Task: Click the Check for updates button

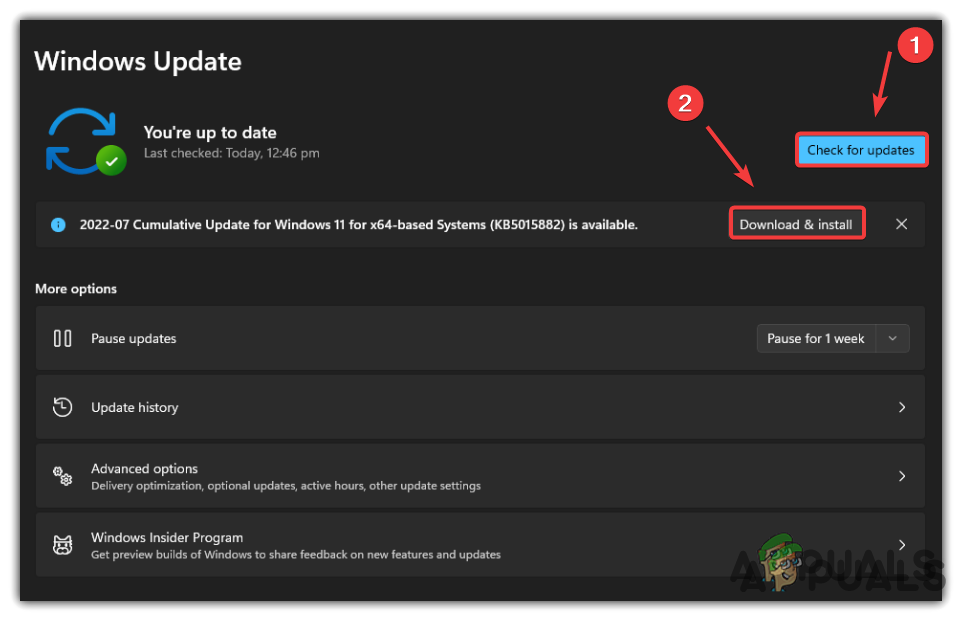Action: pyautogui.click(x=861, y=149)
